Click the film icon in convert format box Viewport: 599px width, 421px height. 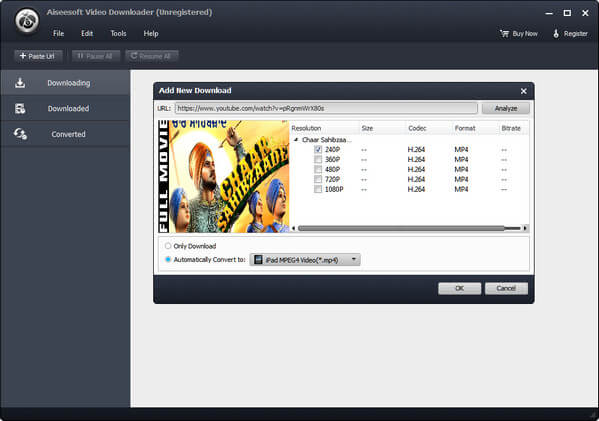coord(258,260)
